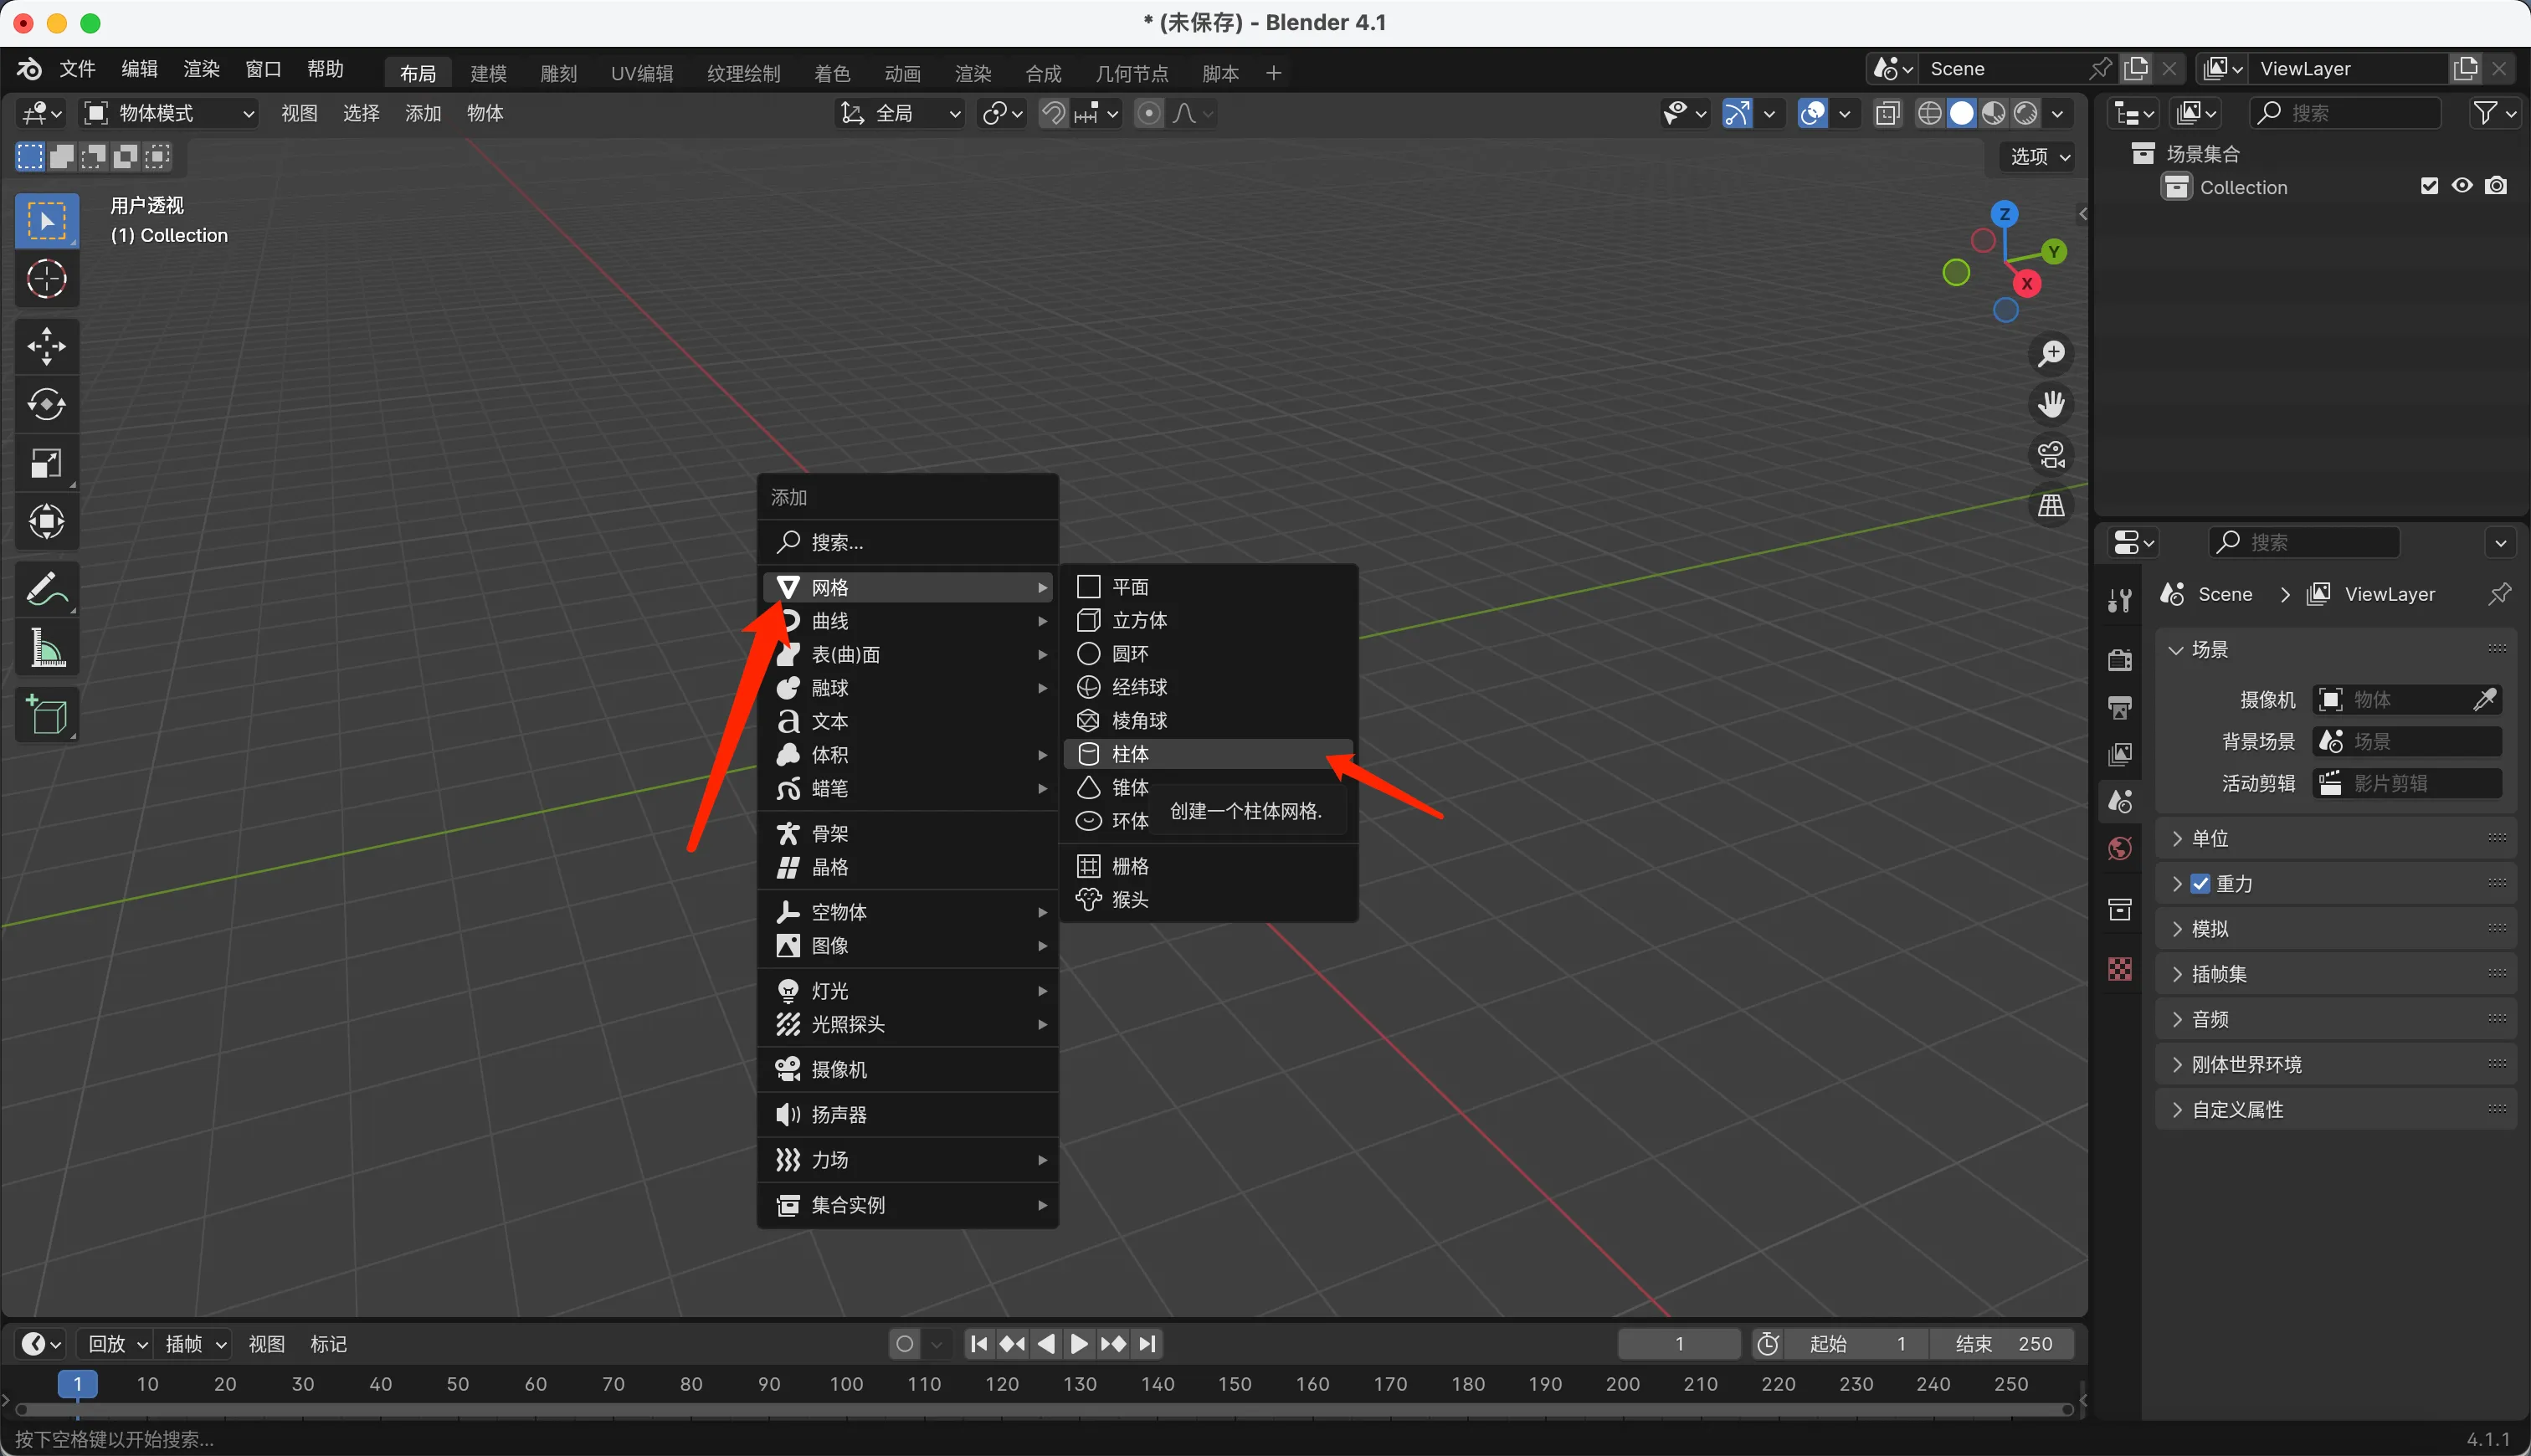Expand the Rigid Body World panel

[x=2245, y=1064]
